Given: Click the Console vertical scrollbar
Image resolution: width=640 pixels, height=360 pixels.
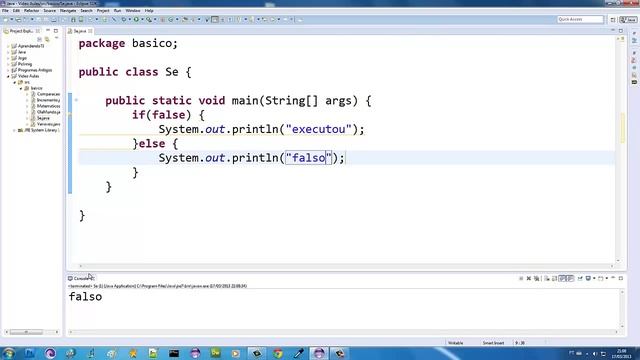Looking at the screenshot, I should coord(622,309).
